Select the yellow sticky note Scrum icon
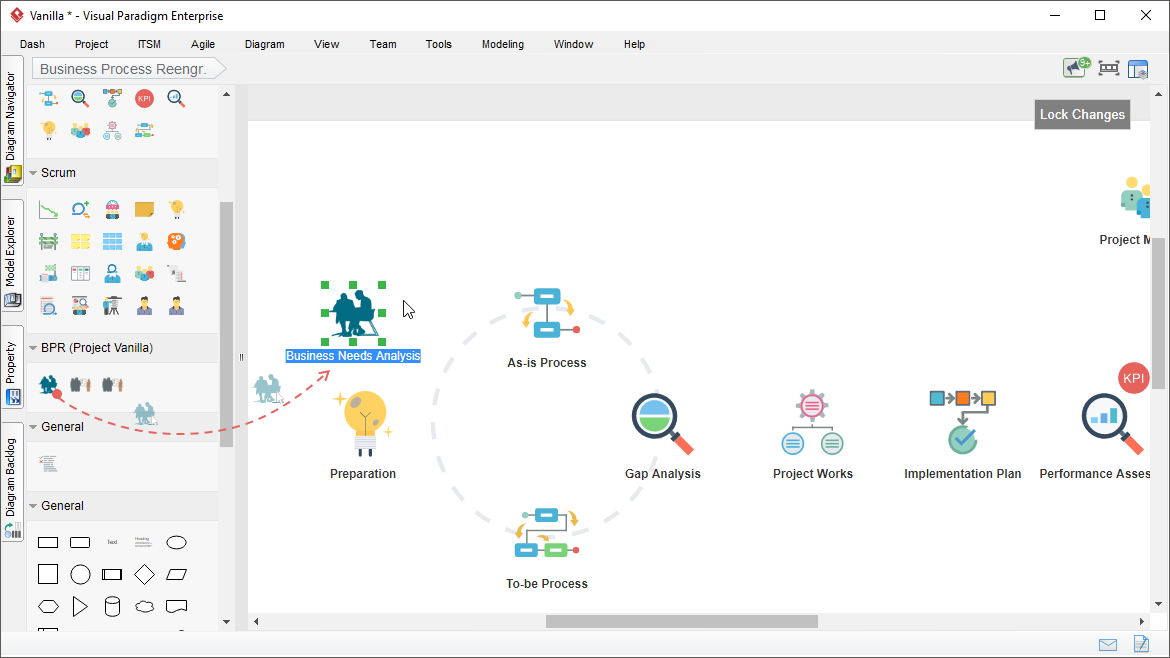Viewport: 1170px width, 658px height. click(x=144, y=210)
